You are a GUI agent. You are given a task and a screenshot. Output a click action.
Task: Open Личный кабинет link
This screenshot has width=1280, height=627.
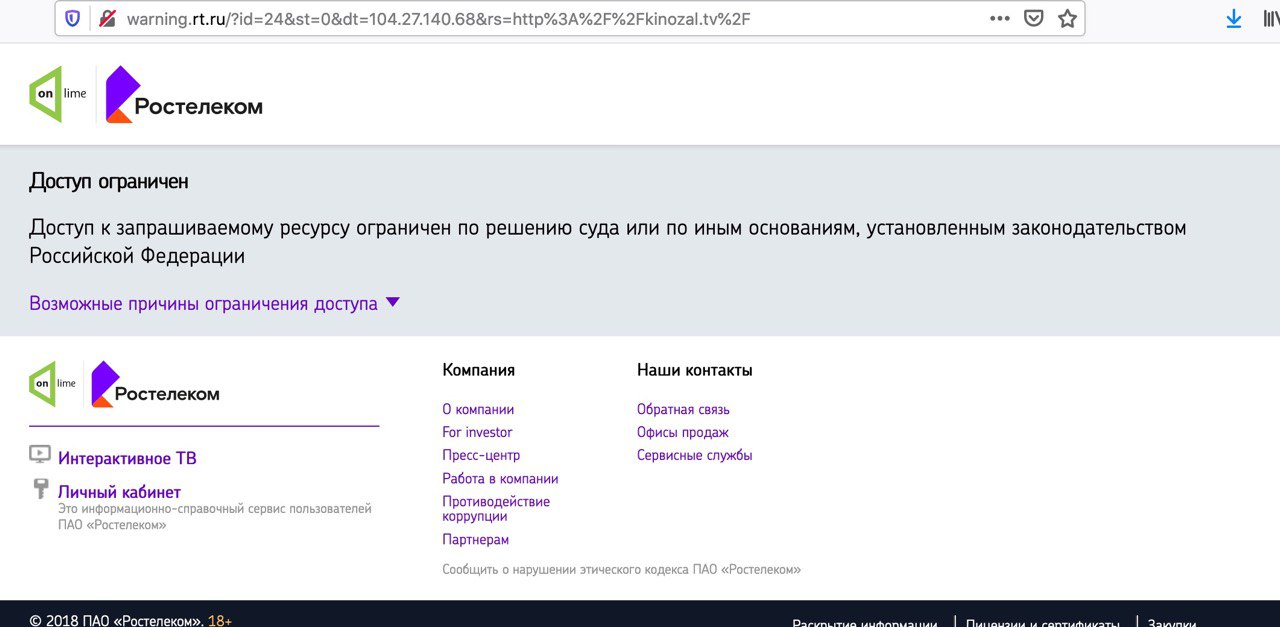pyautogui.click(x=119, y=492)
